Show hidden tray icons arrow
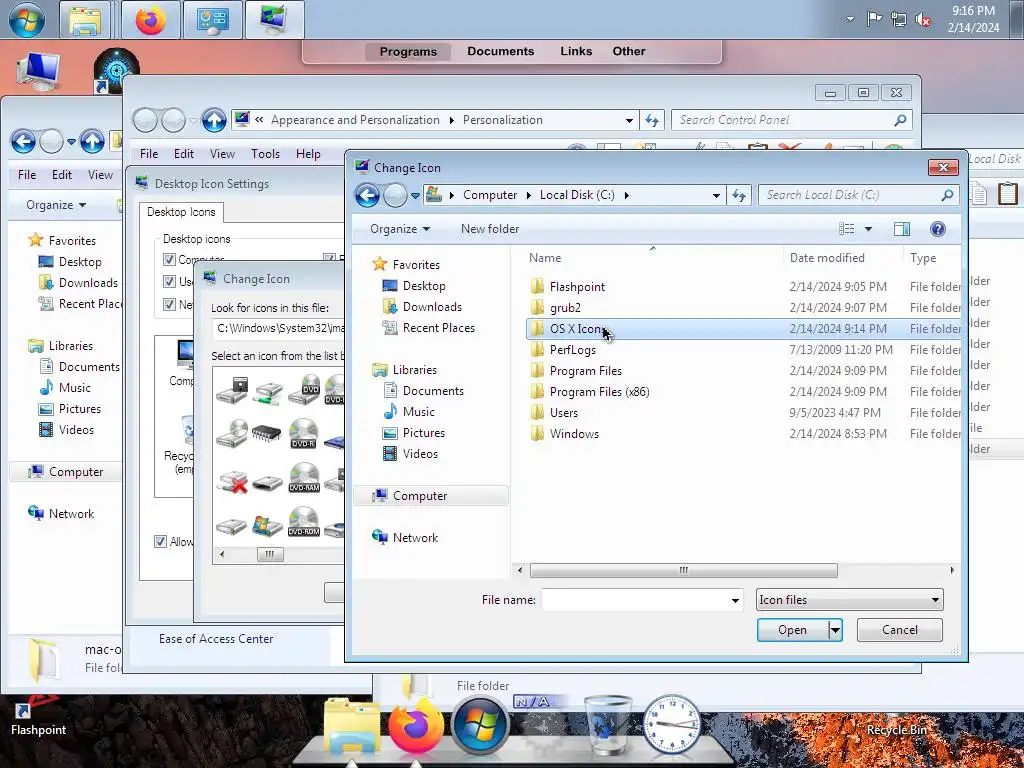Image resolution: width=1024 pixels, height=768 pixels. pos(850,20)
